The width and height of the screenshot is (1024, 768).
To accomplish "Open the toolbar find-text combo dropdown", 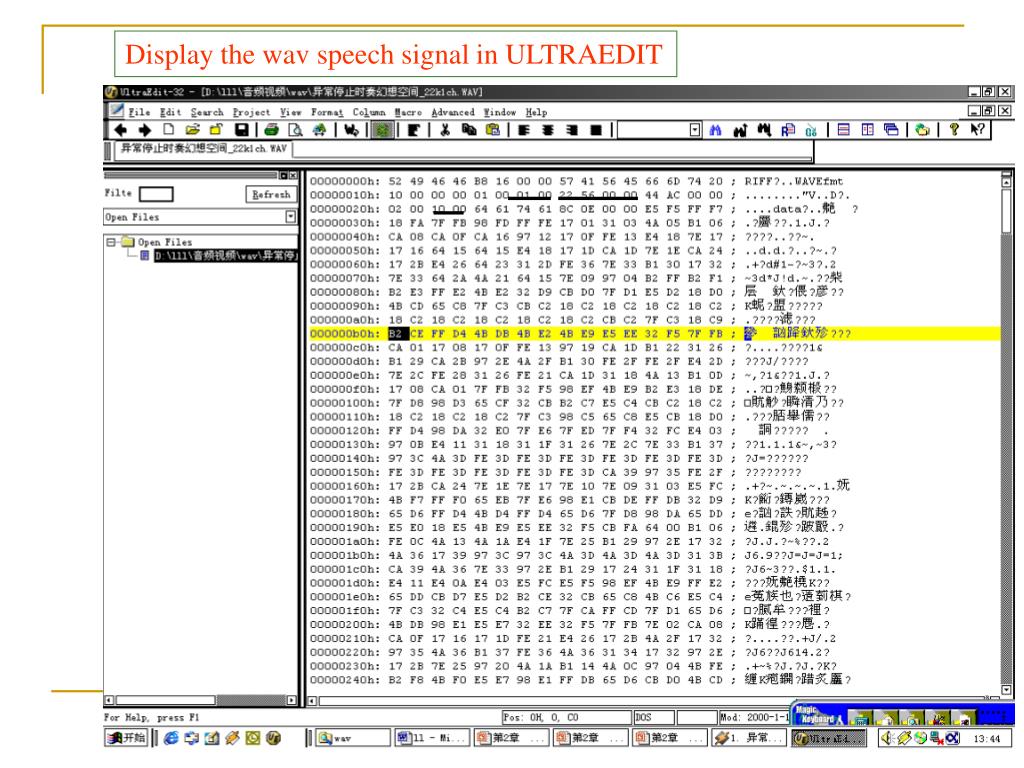I will [696, 130].
